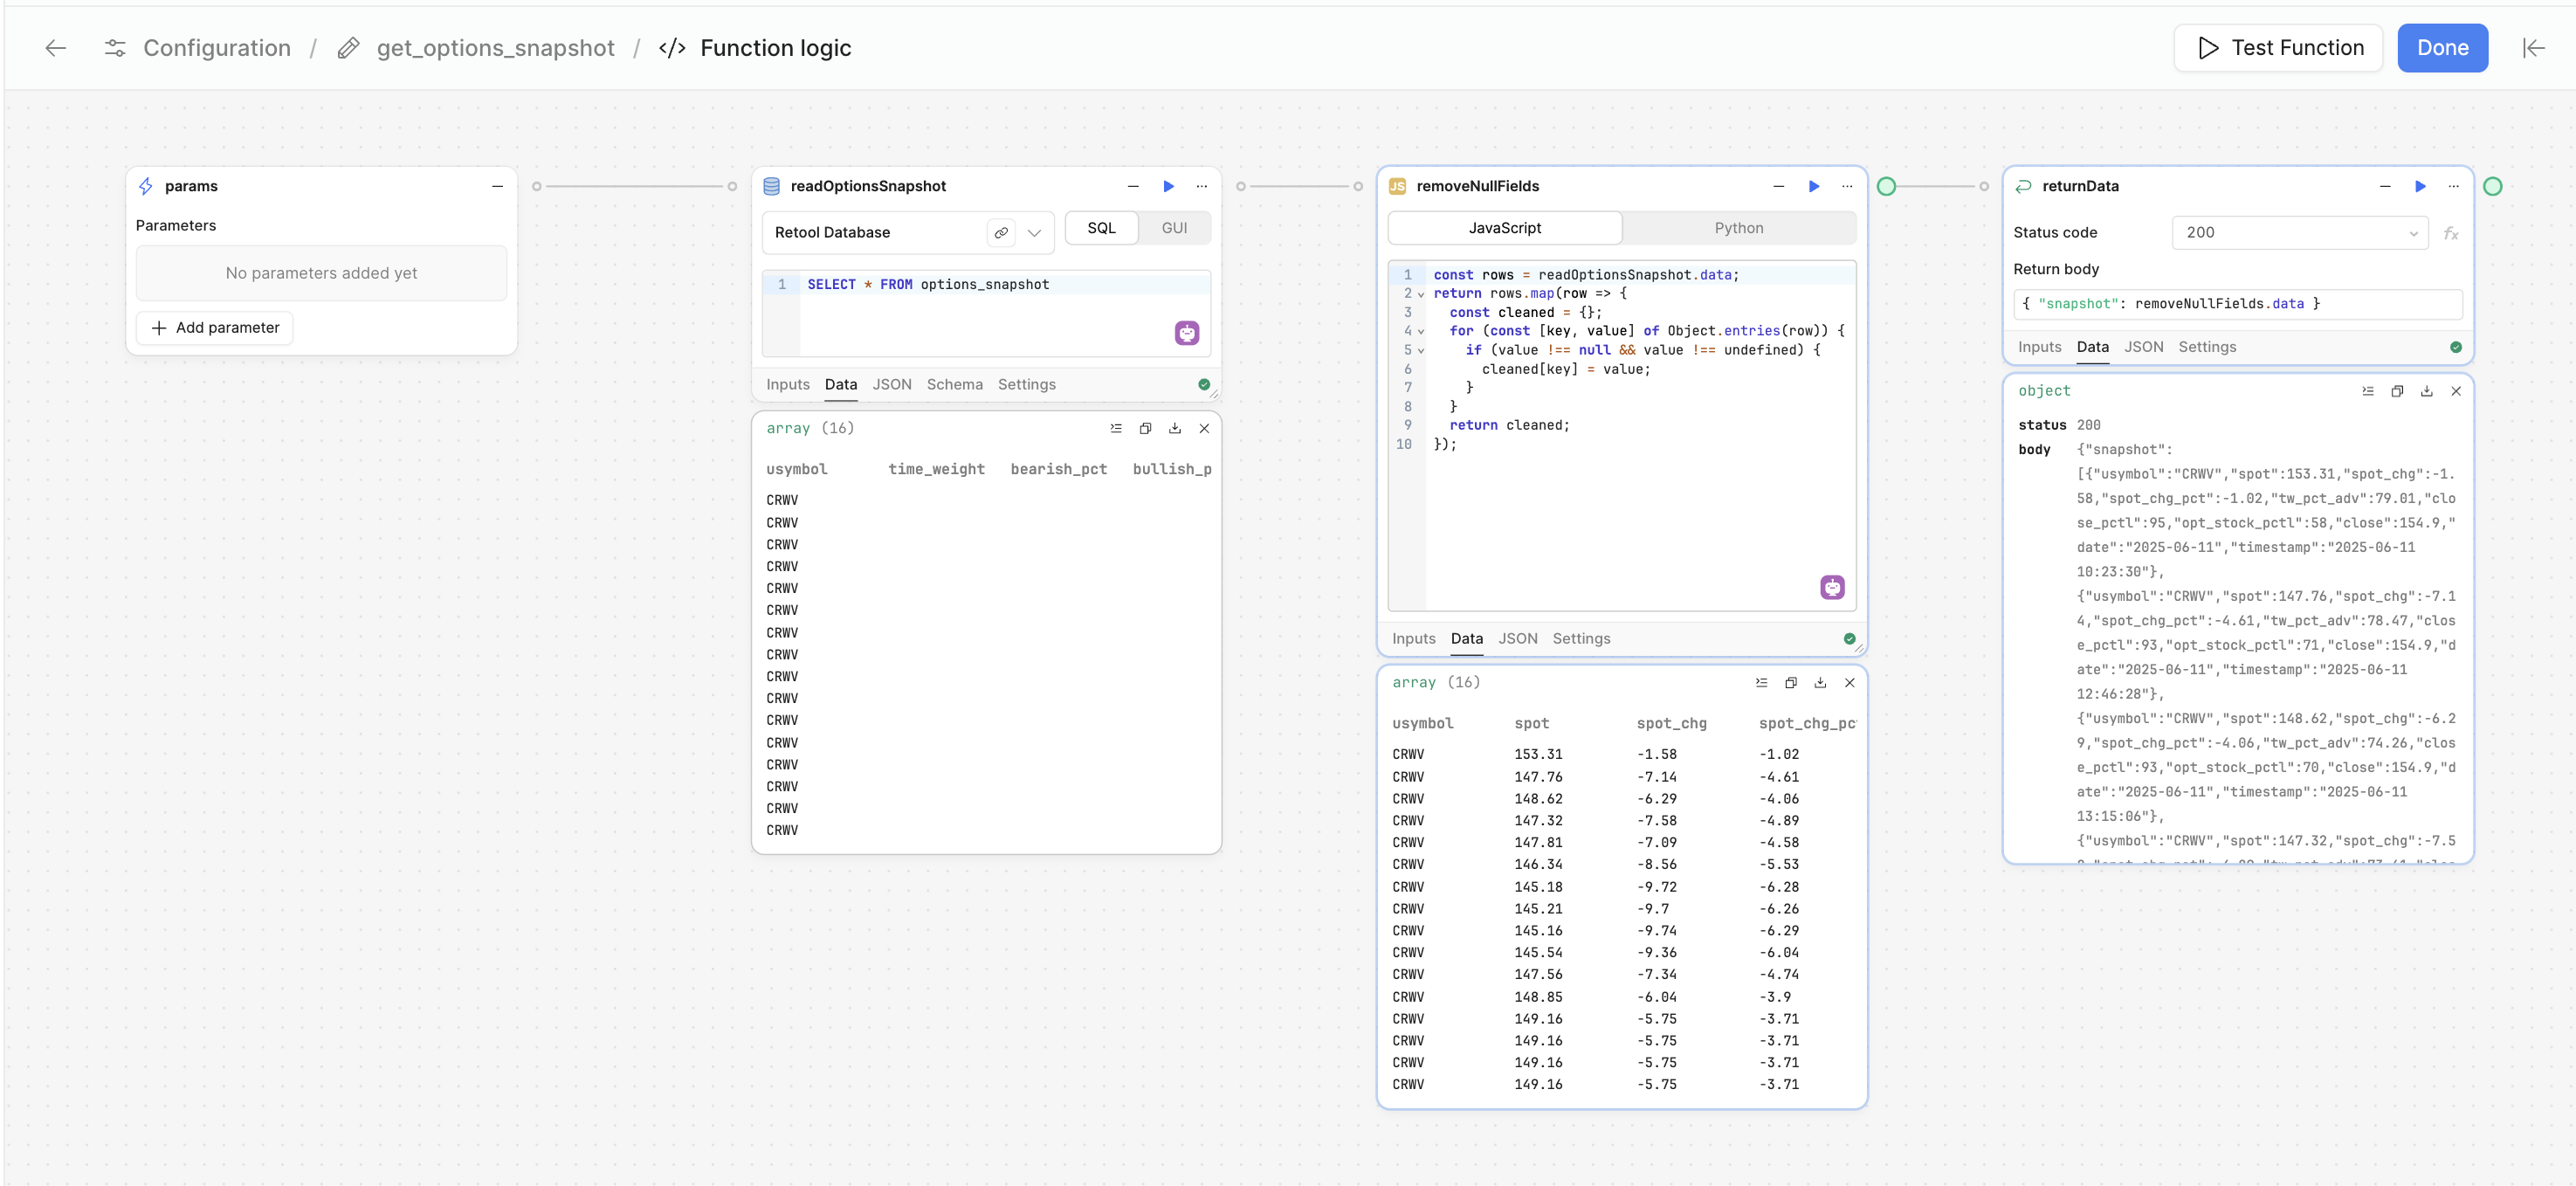Open Inputs tab of readOptionsSnapshot
Image resolution: width=2576 pixels, height=1186 pixels.
click(788, 385)
